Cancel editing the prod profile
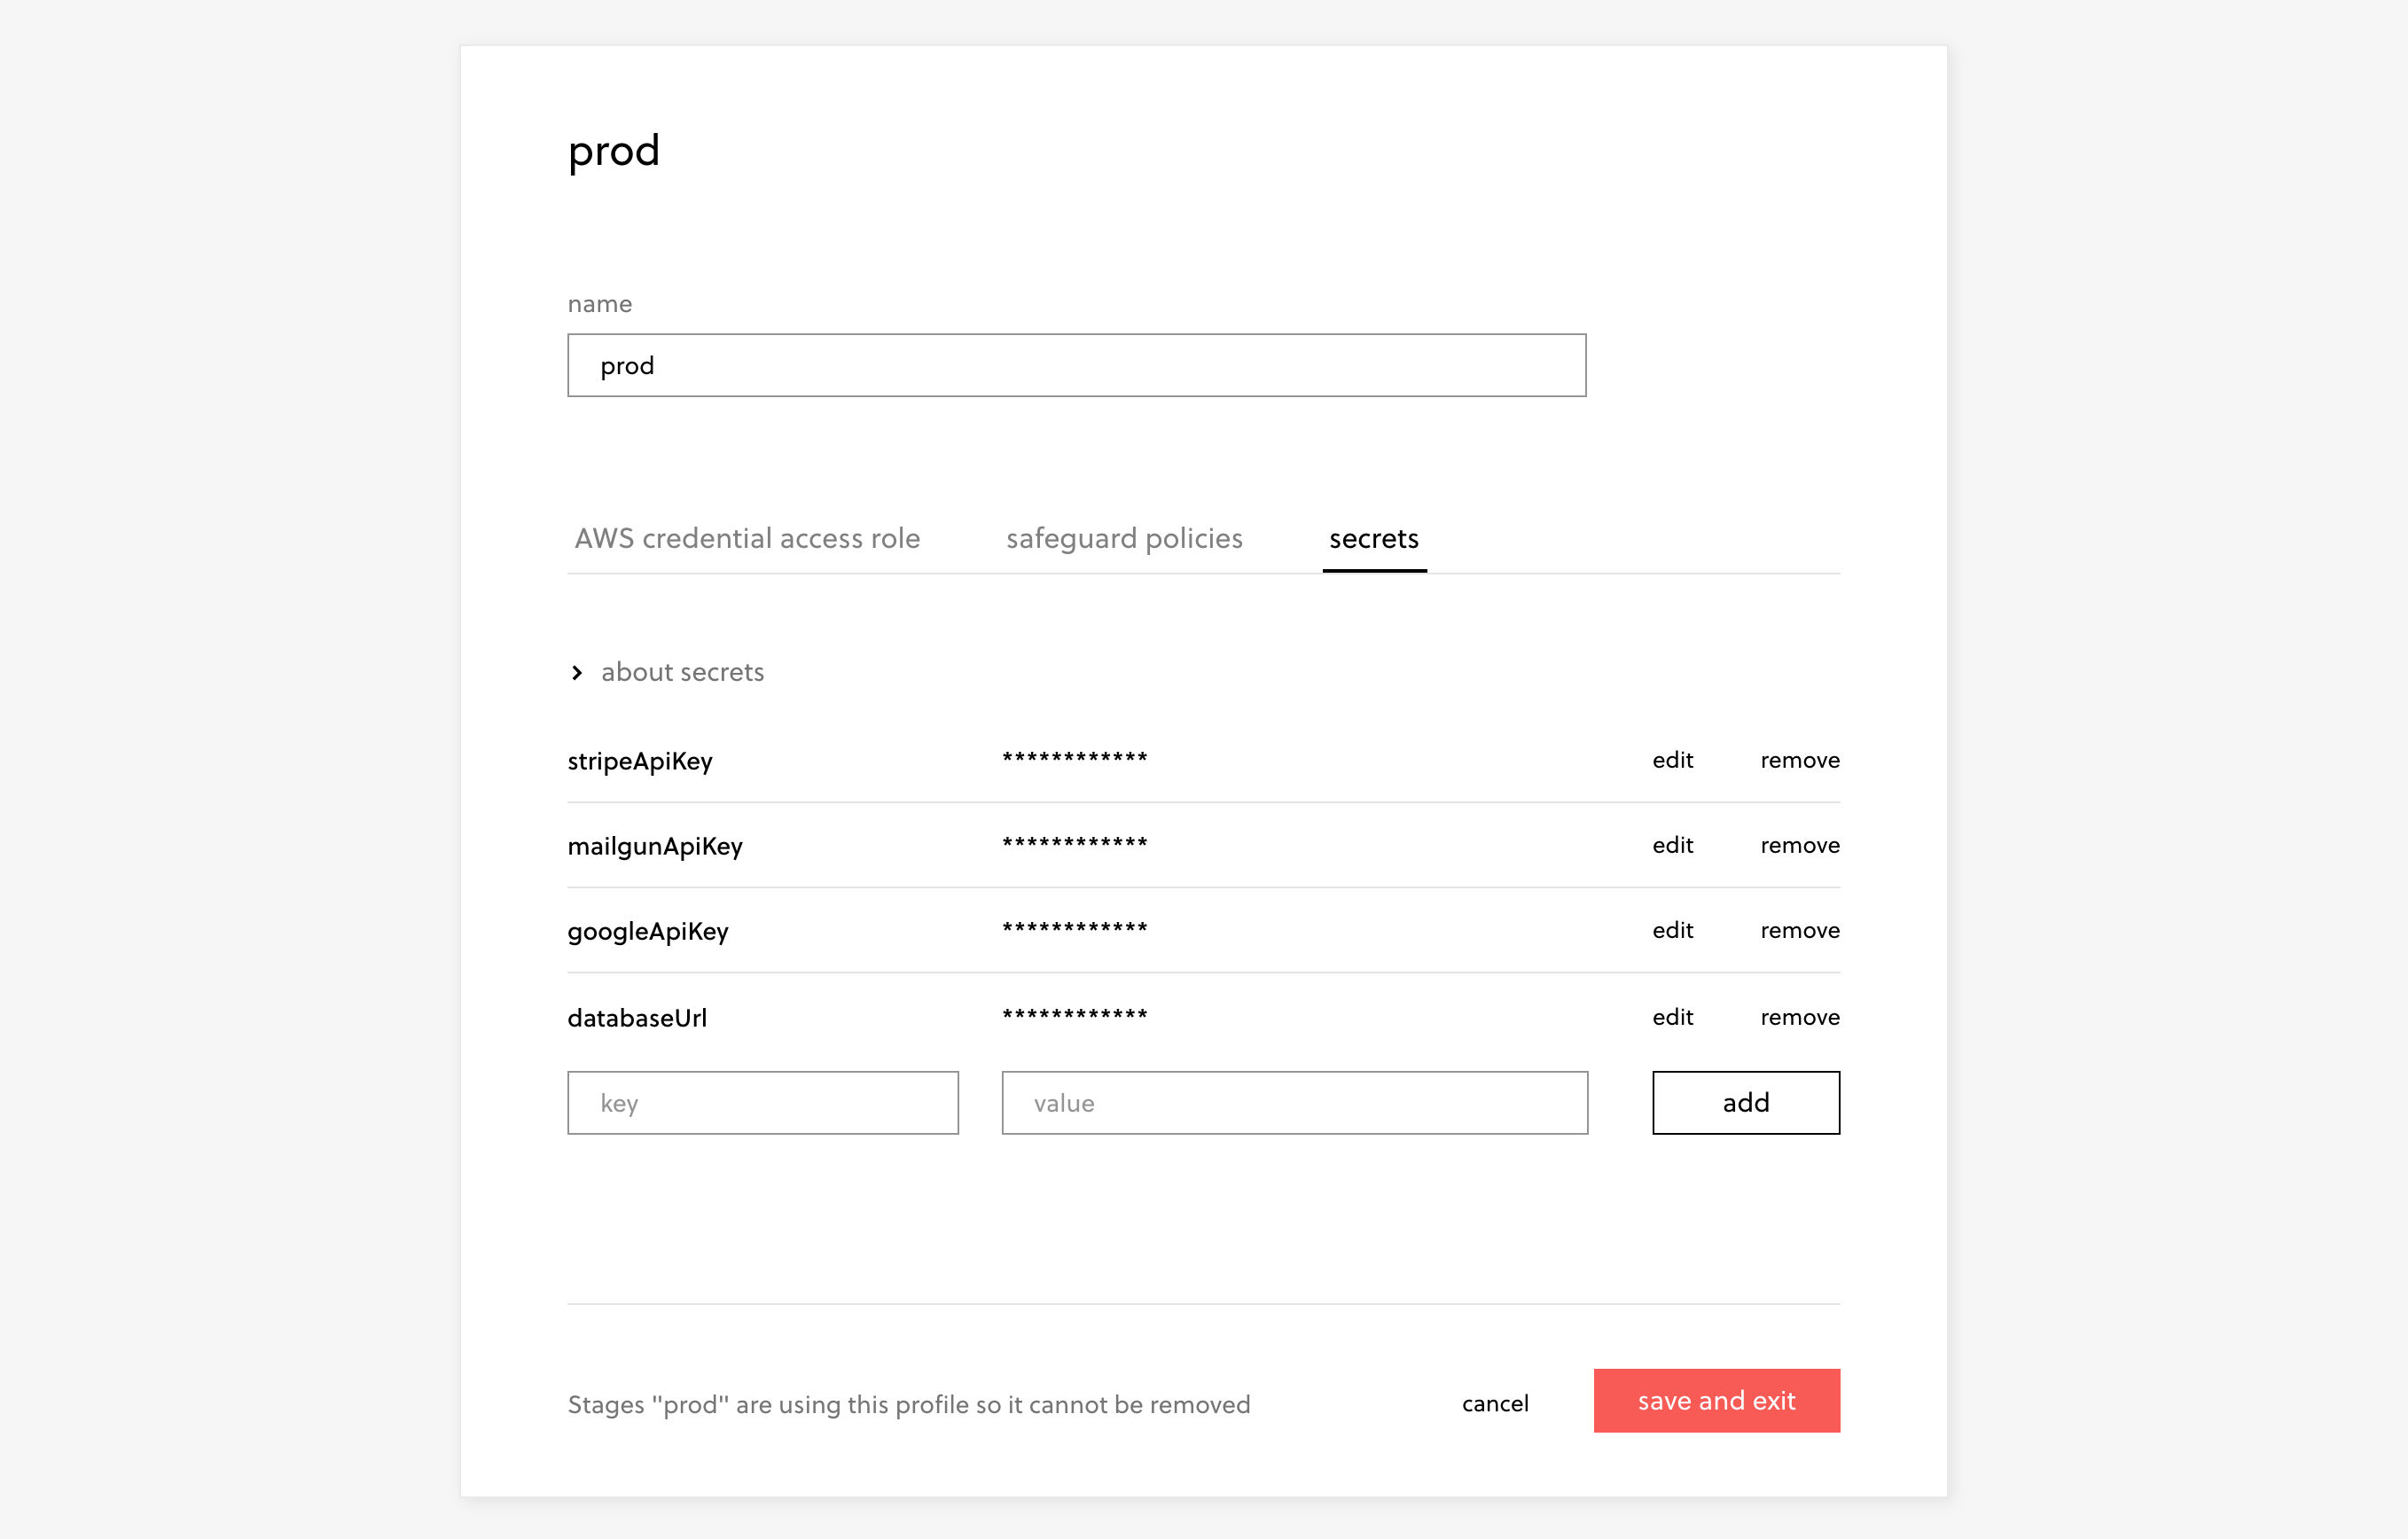The width and height of the screenshot is (2408, 1539). 1494,1403
